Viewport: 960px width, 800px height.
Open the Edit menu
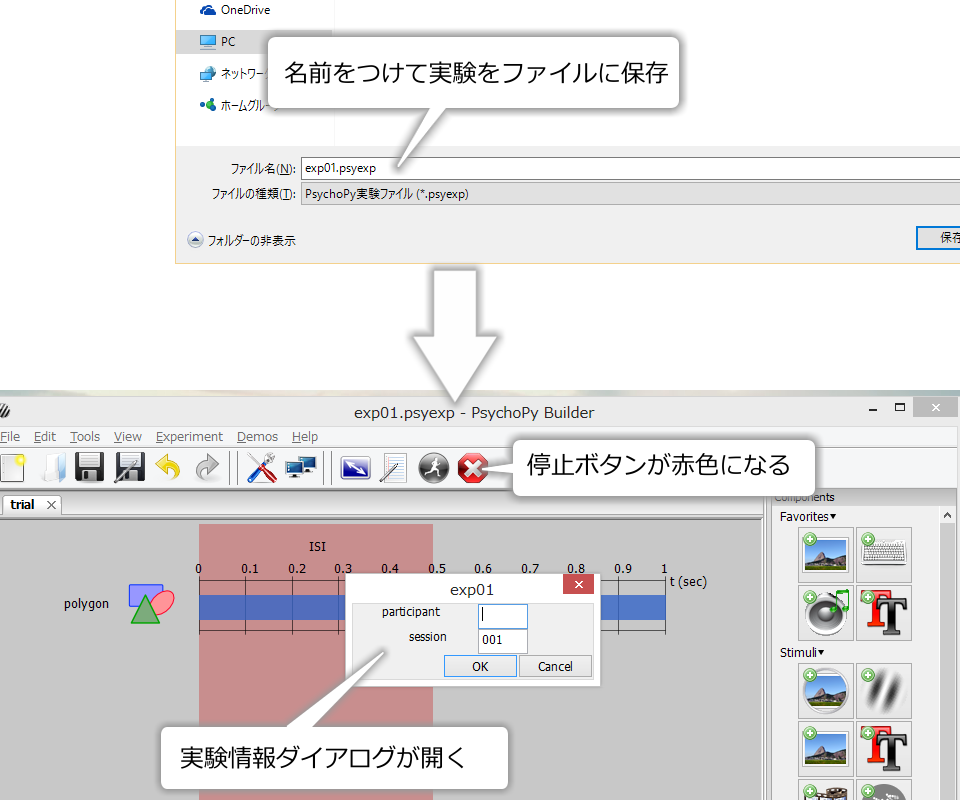coord(45,436)
